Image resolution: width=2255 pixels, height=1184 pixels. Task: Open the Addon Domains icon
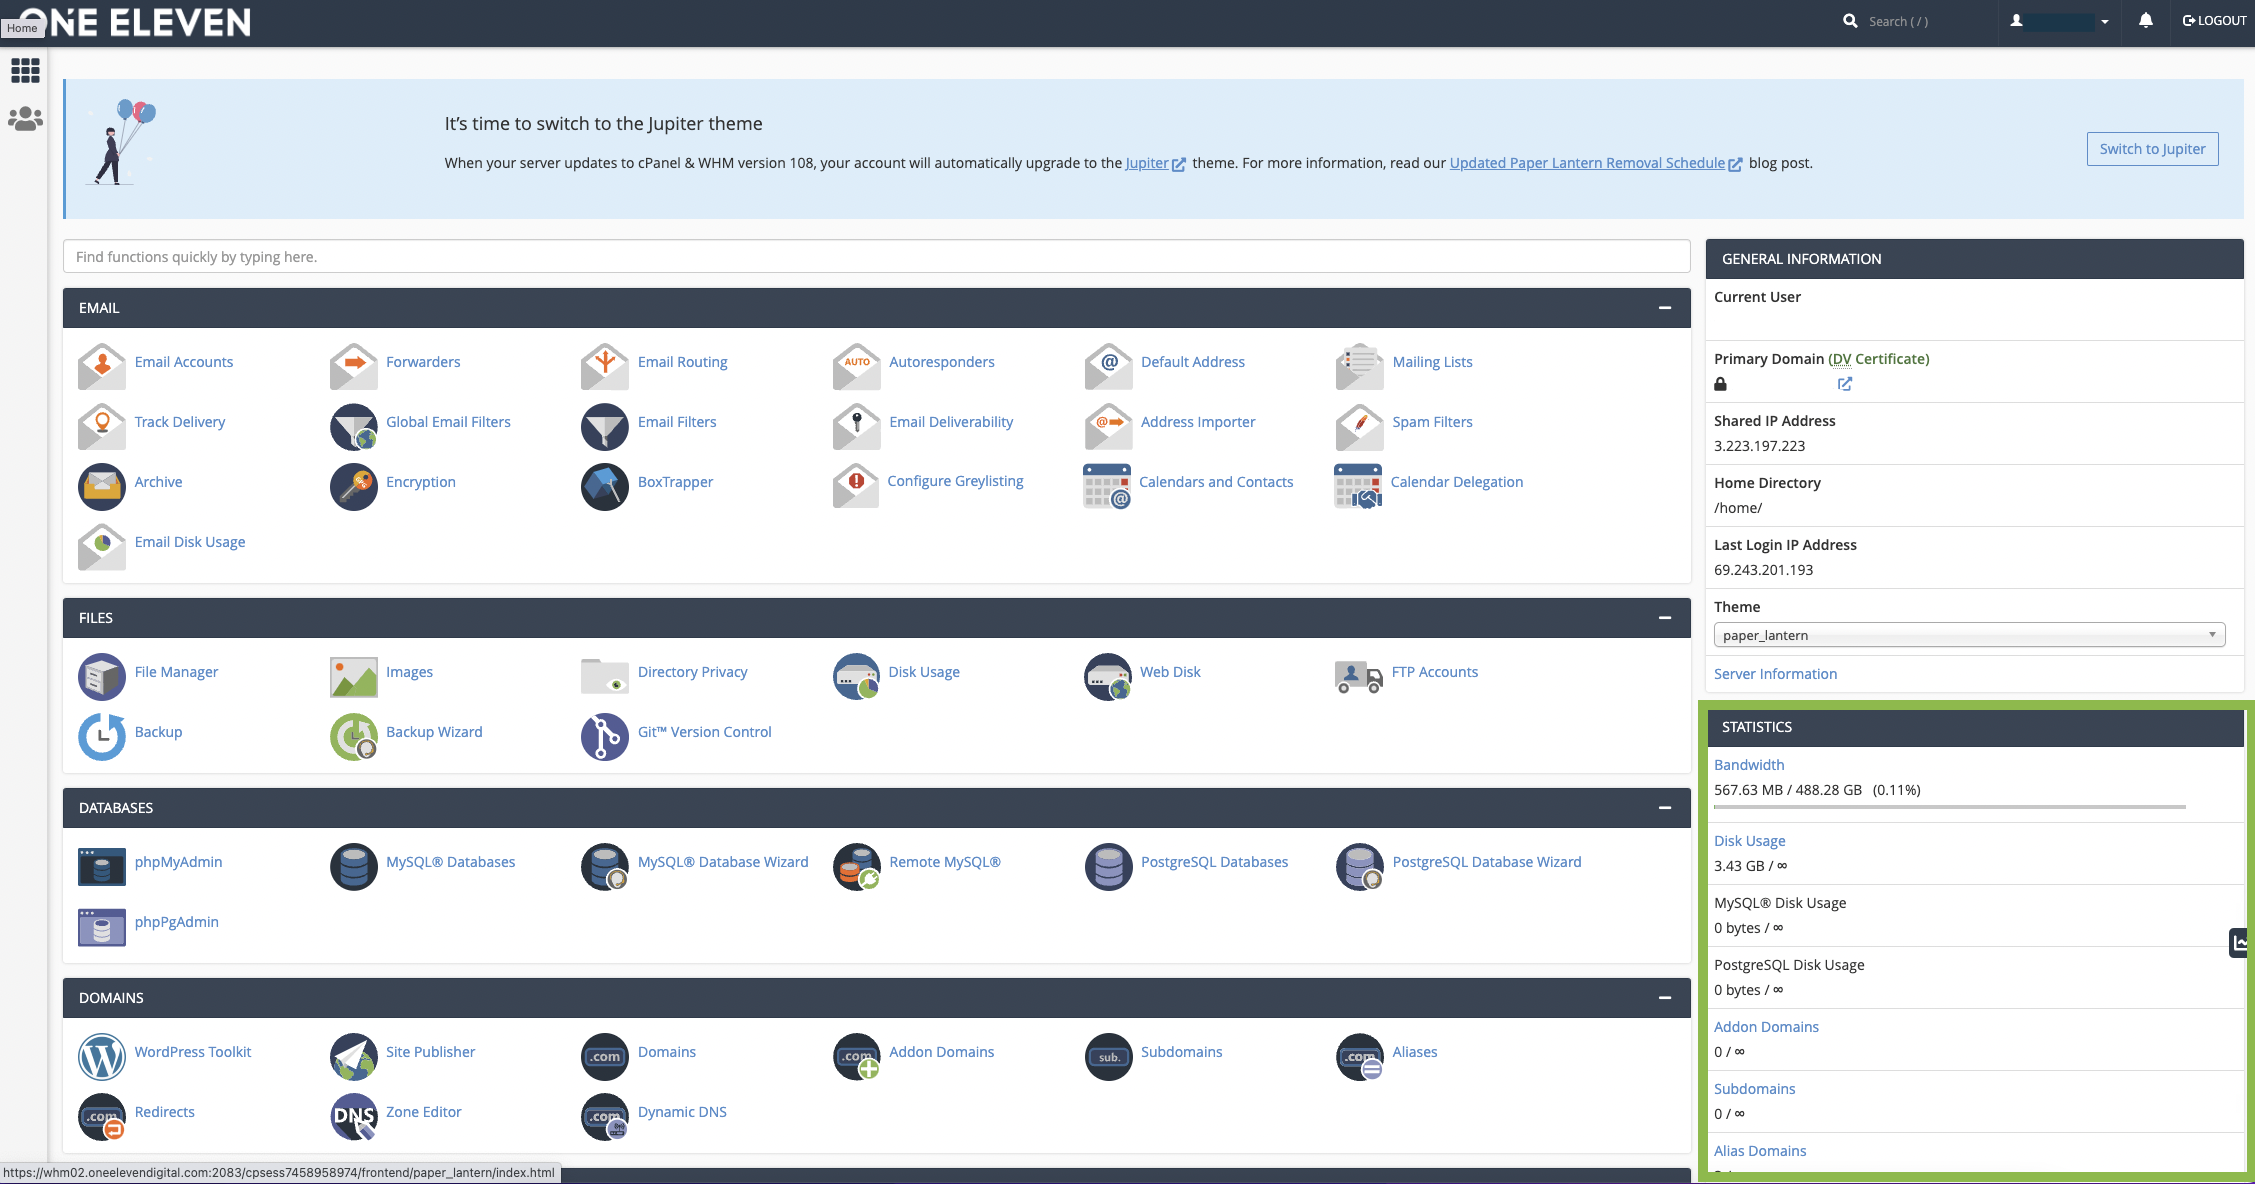point(857,1057)
